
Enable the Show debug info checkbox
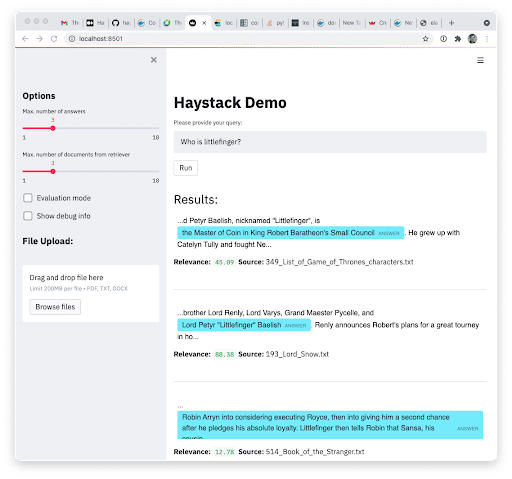[28, 216]
